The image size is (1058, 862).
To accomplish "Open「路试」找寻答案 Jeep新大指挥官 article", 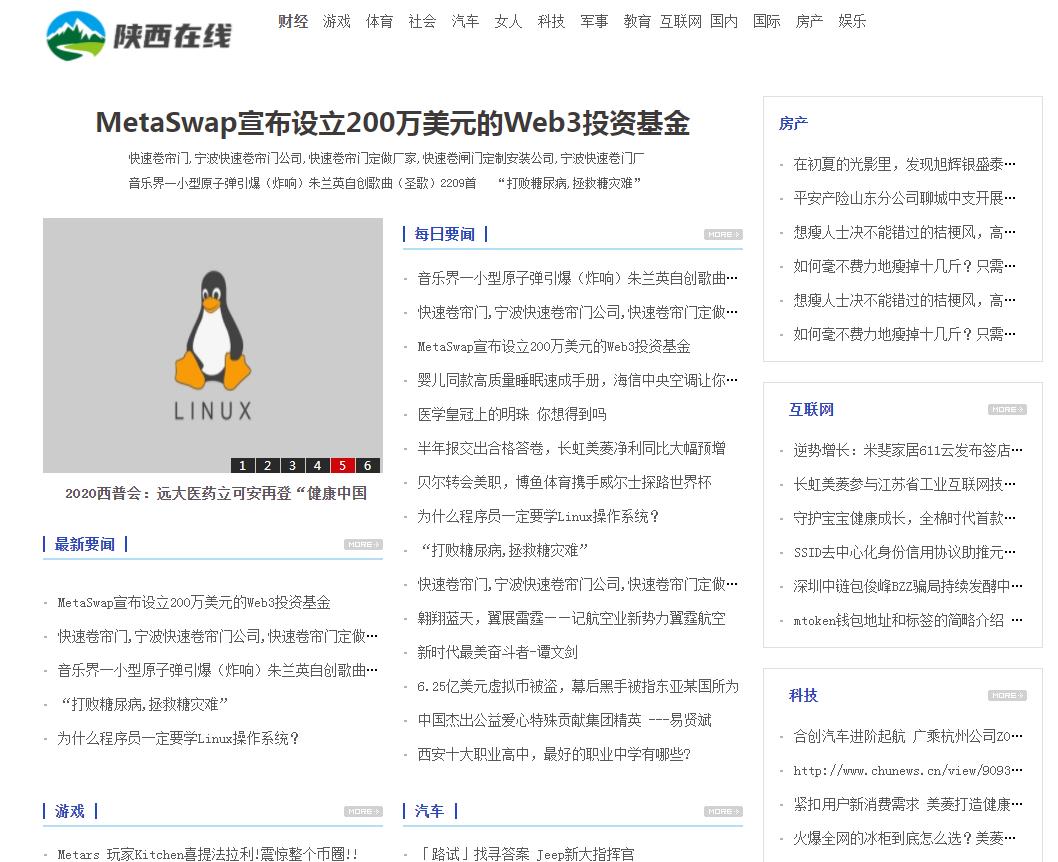I will [526, 854].
